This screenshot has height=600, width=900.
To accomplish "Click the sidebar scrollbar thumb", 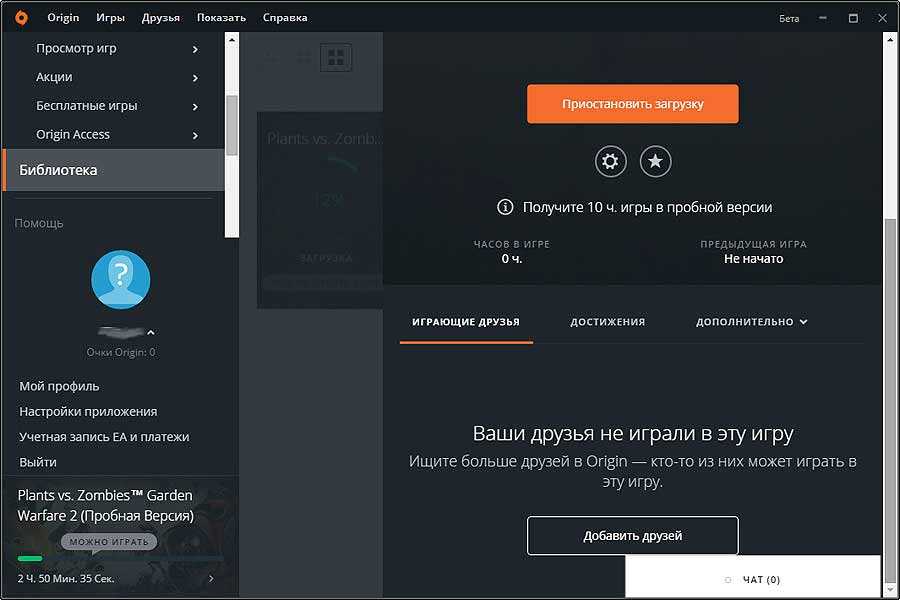I will coord(231,125).
